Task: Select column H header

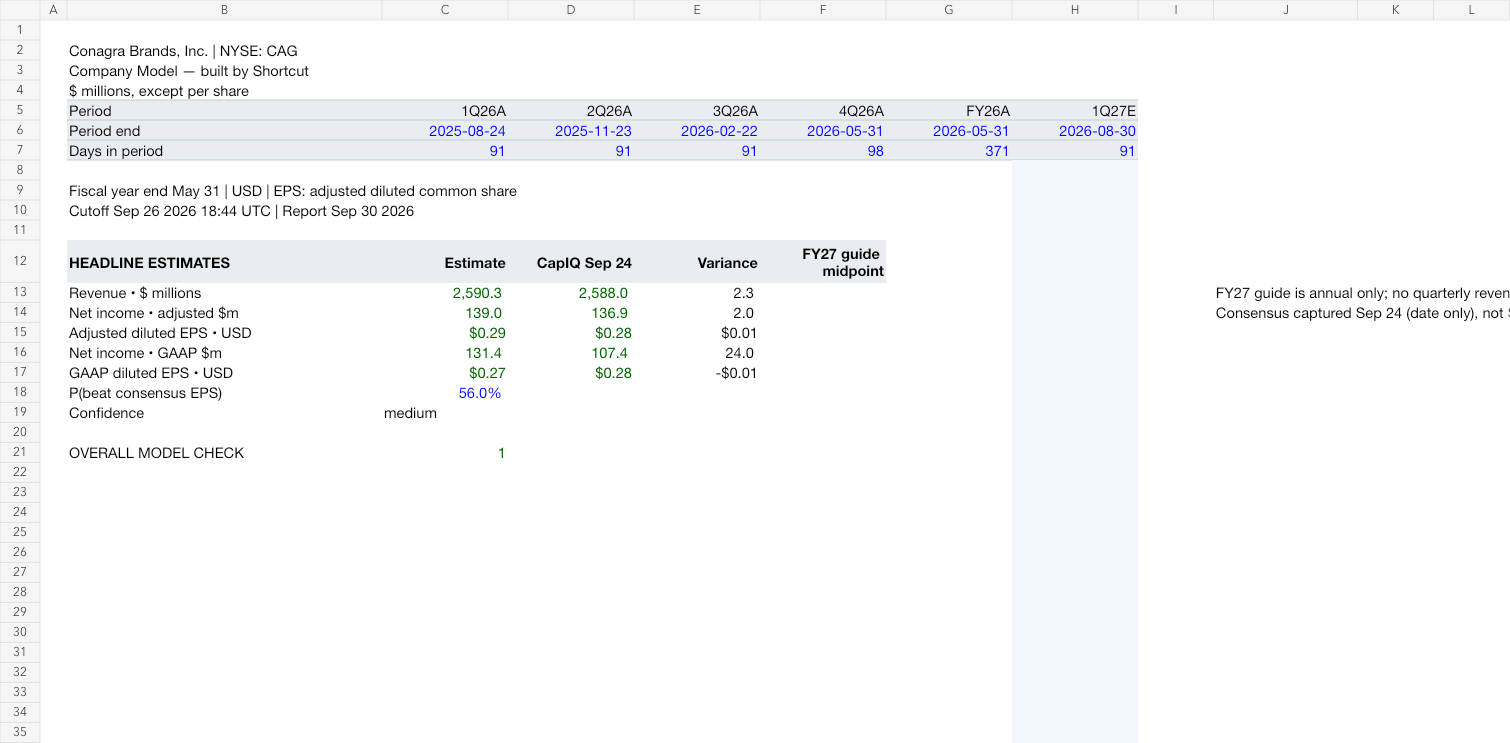Action: [x=1075, y=10]
